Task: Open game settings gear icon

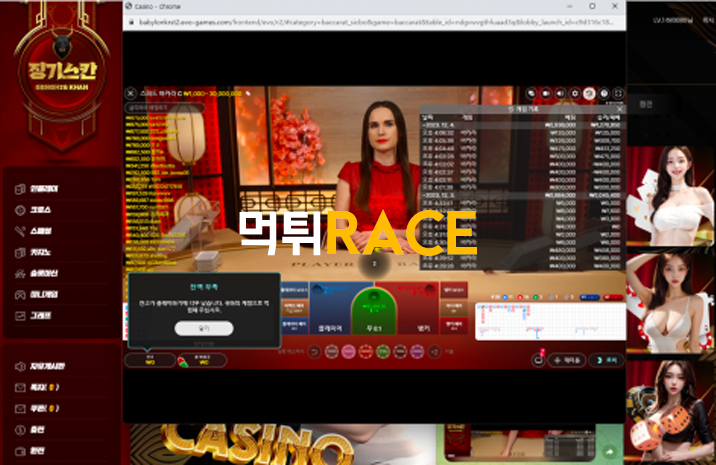Action: (x=575, y=93)
